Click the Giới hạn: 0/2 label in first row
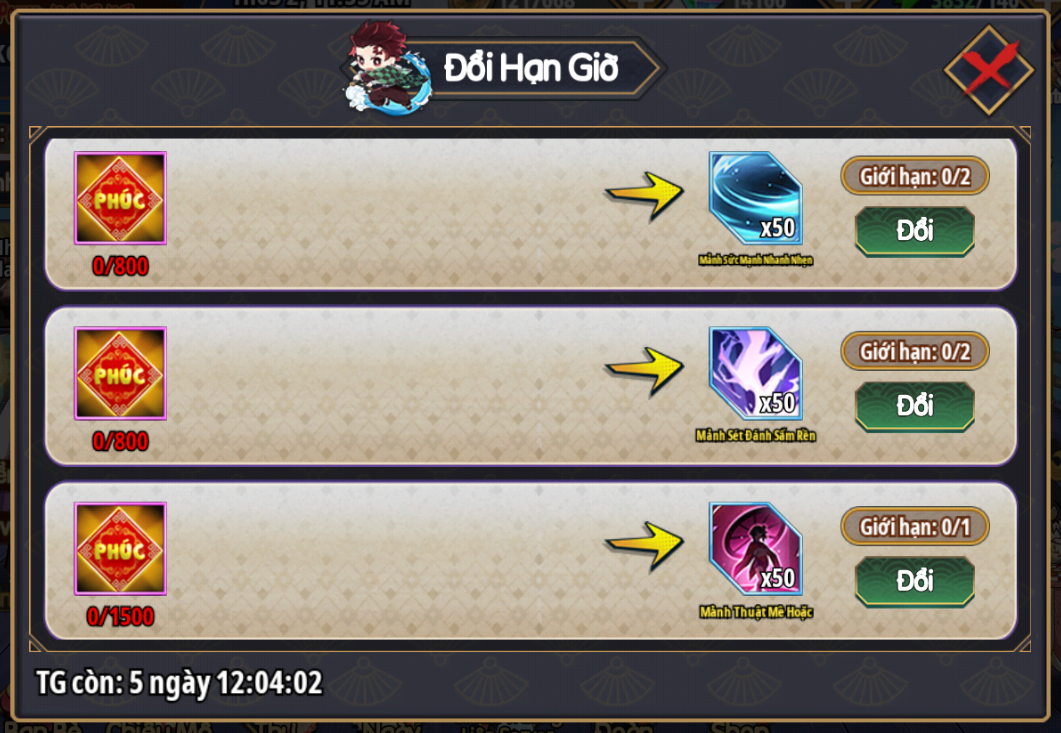The image size is (1061, 733). click(x=915, y=177)
